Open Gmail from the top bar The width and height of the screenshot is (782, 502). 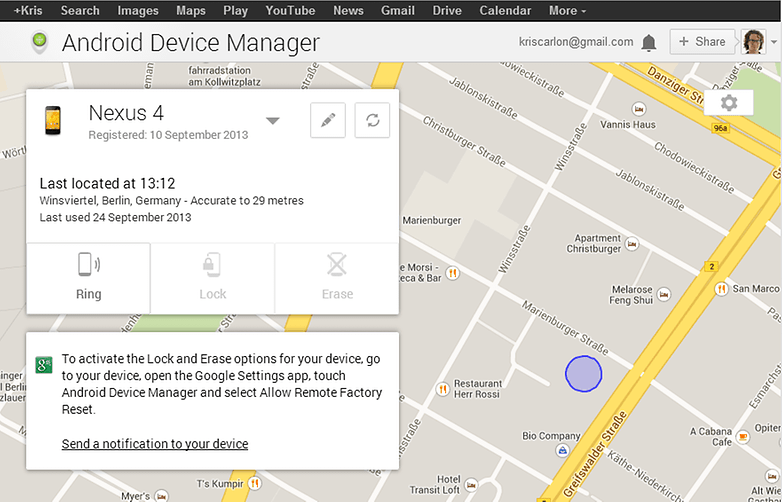click(x=397, y=10)
